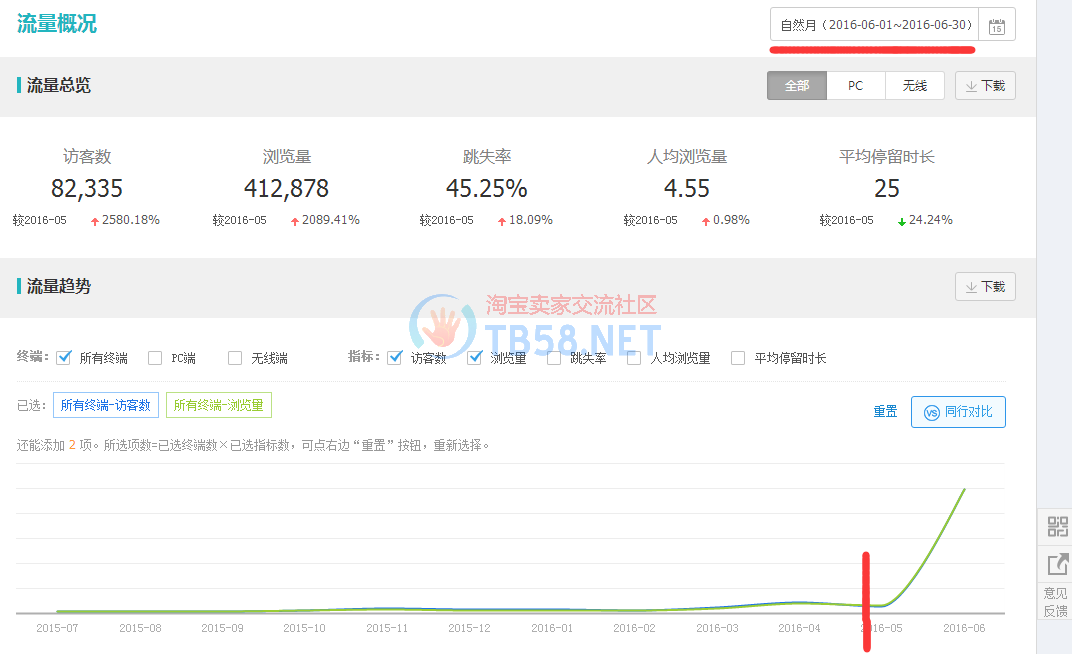Screen dimensions: 1072x654
Task: Uncheck the 所有终端 checkbox
Action: tap(64, 358)
